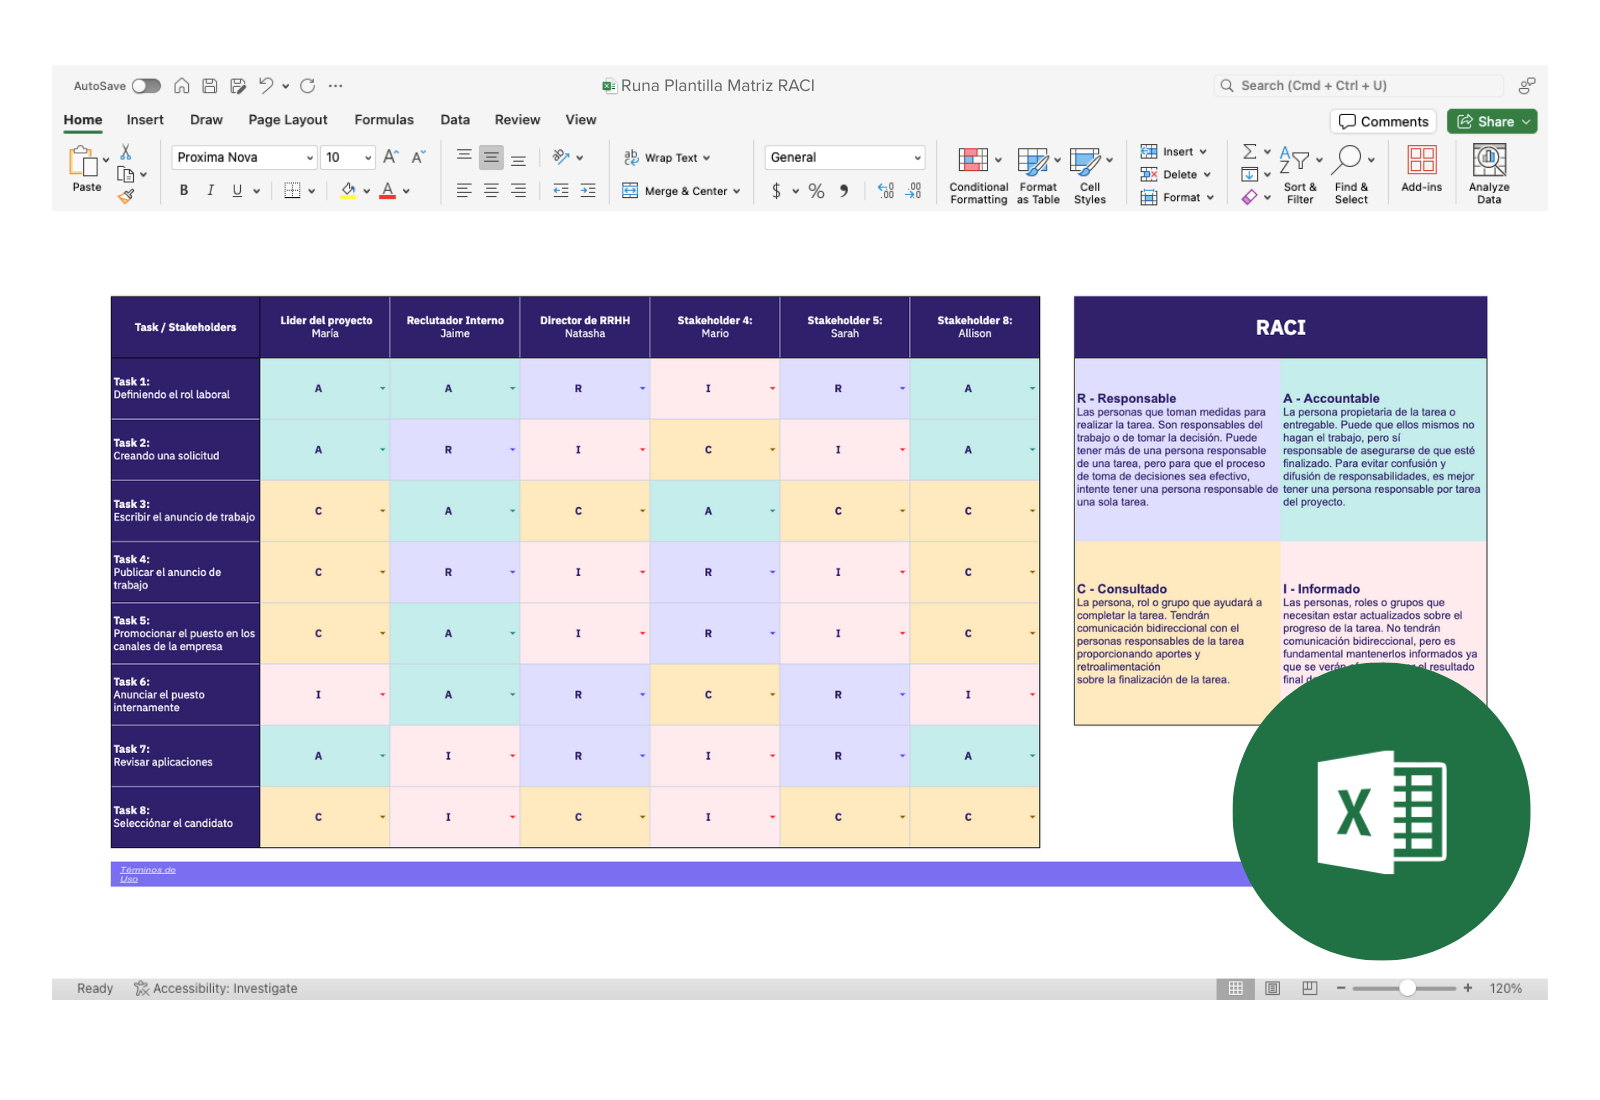Screen dimensions: 1600x1100
Task: Switch to the Insert tab
Action: (145, 120)
